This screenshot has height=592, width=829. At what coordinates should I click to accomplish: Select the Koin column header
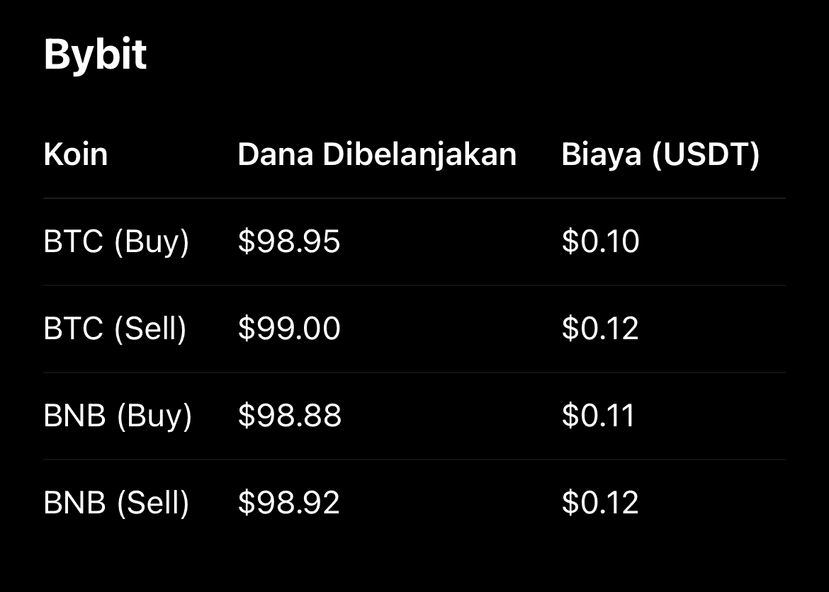pyautogui.click(x=76, y=155)
